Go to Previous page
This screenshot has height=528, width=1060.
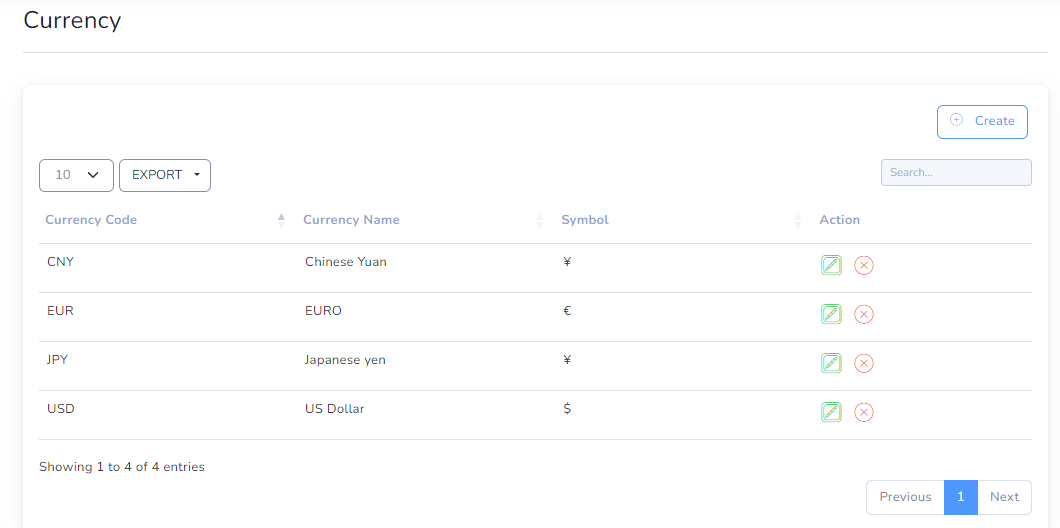[905, 497]
